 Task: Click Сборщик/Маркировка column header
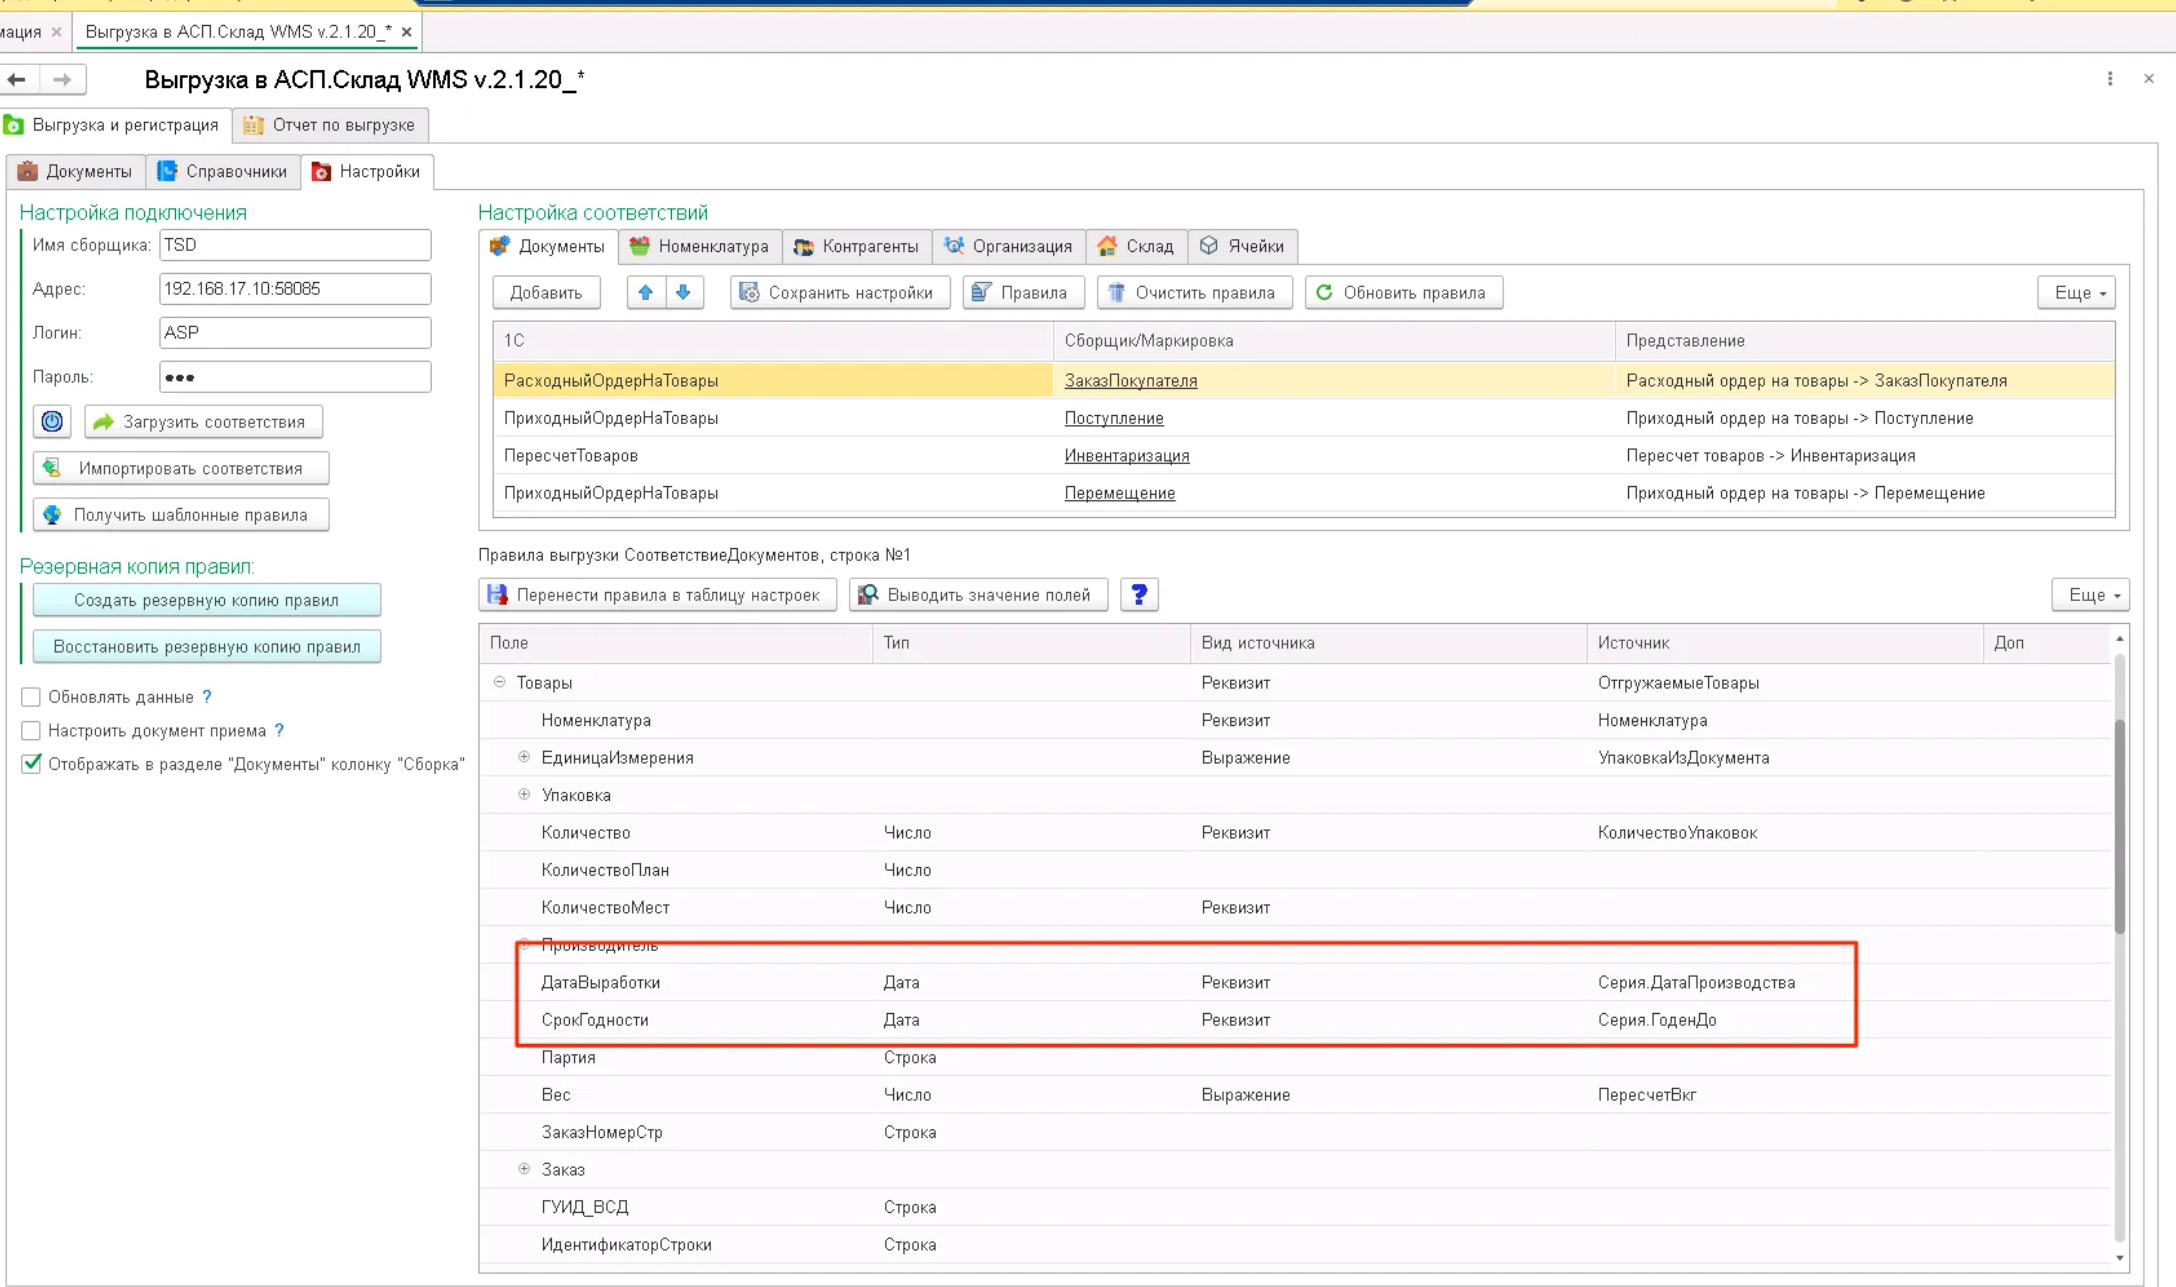[1333, 341]
